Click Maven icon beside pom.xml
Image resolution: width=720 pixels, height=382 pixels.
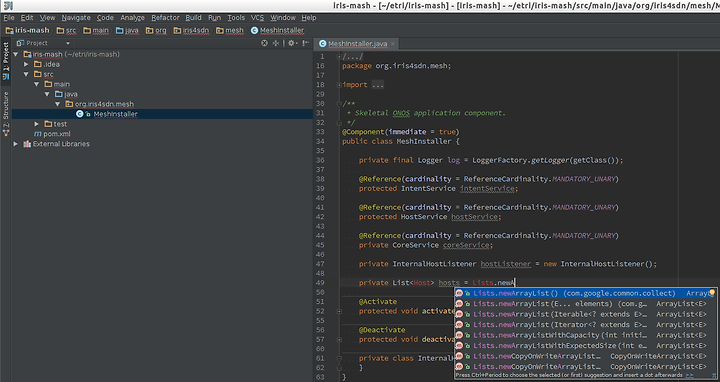pos(38,134)
